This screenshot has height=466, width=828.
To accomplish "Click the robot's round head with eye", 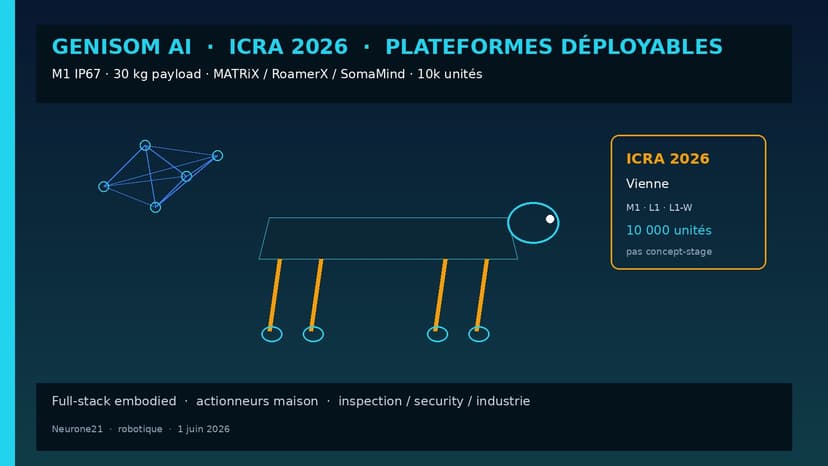I will pyautogui.click(x=533, y=223).
